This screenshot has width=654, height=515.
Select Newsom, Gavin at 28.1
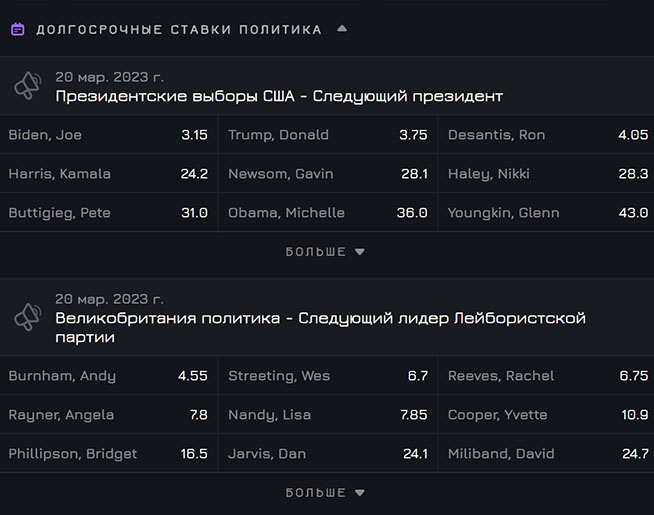tap(327, 174)
